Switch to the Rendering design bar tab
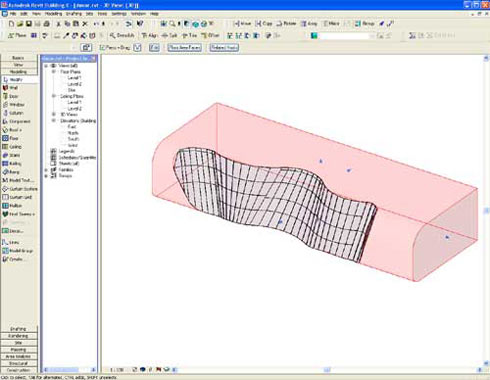Viewport: 490px width, 380px height. [x=18, y=336]
